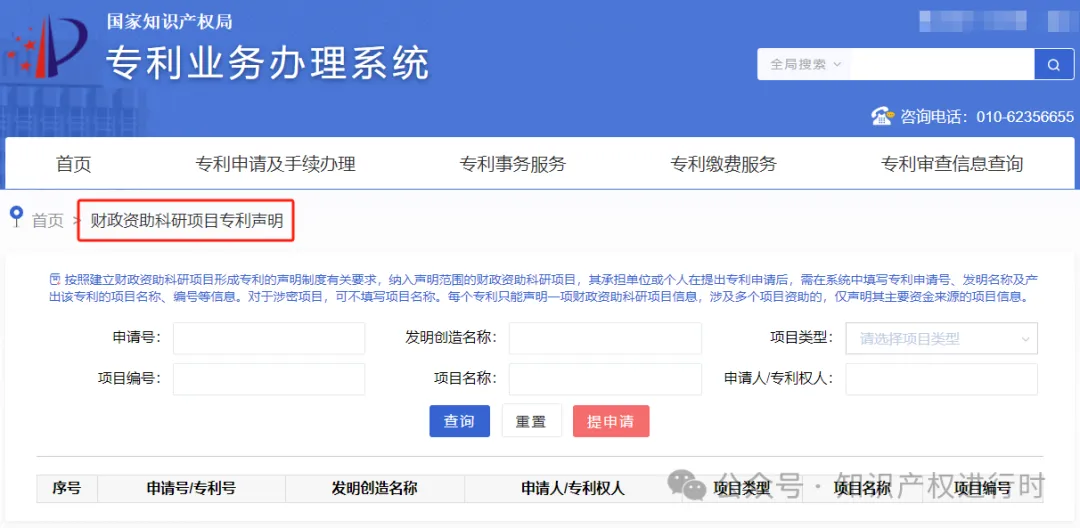
Task: Click the 发明创造名称 table column header
Action: (375, 489)
